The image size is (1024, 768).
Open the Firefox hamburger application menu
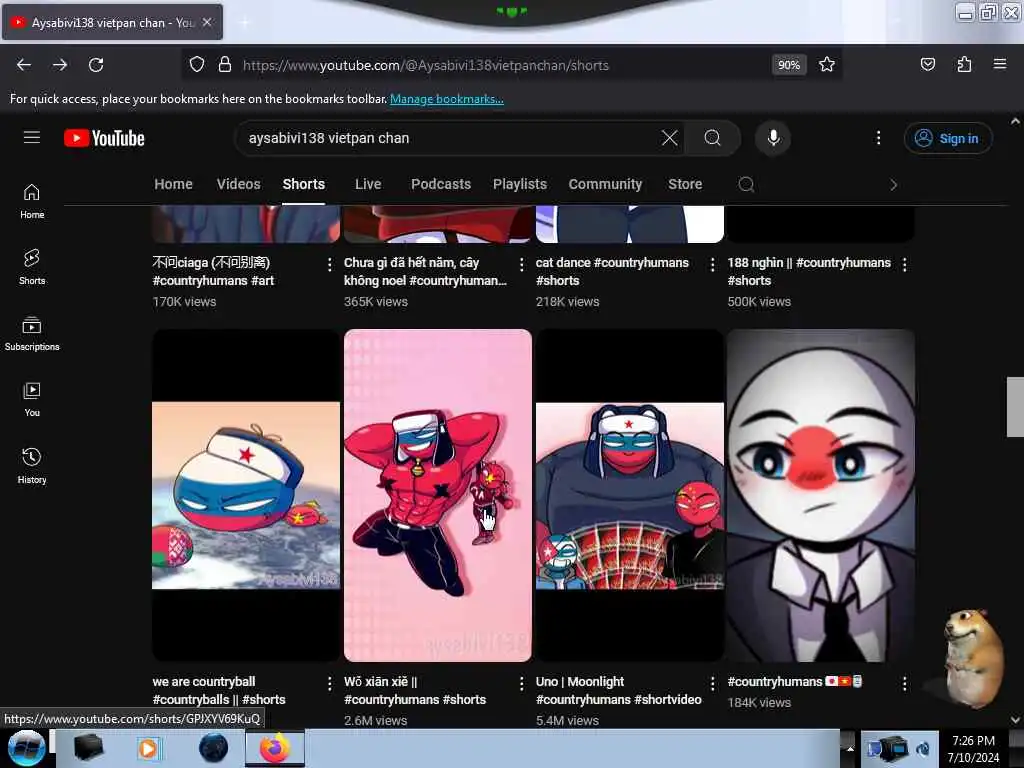click(x=1000, y=64)
